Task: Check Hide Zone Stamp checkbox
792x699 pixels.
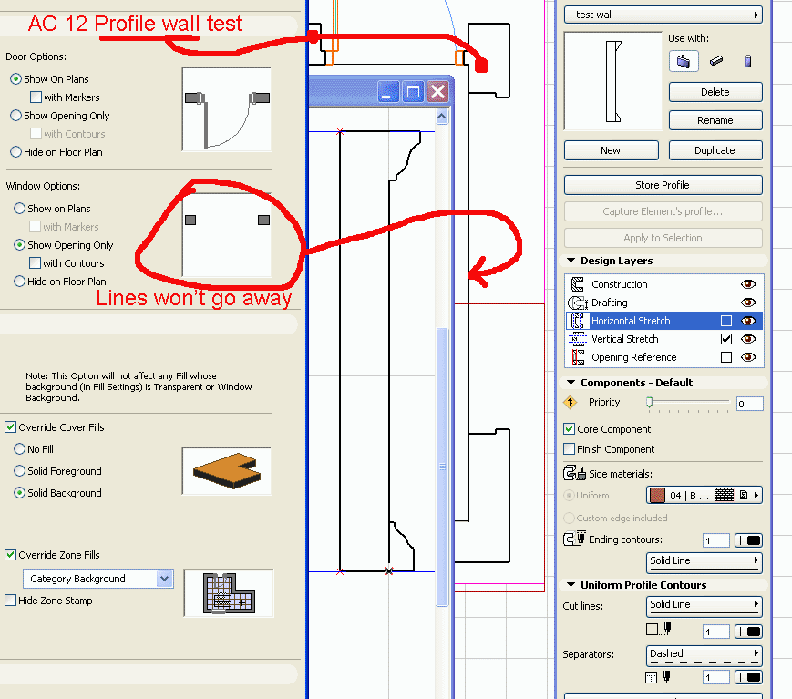Action: tap(11, 600)
